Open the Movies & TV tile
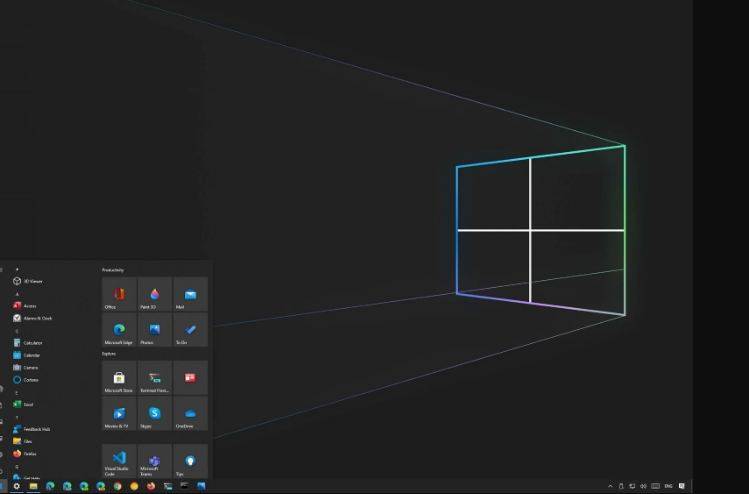The width and height of the screenshot is (749, 494). [119, 413]
